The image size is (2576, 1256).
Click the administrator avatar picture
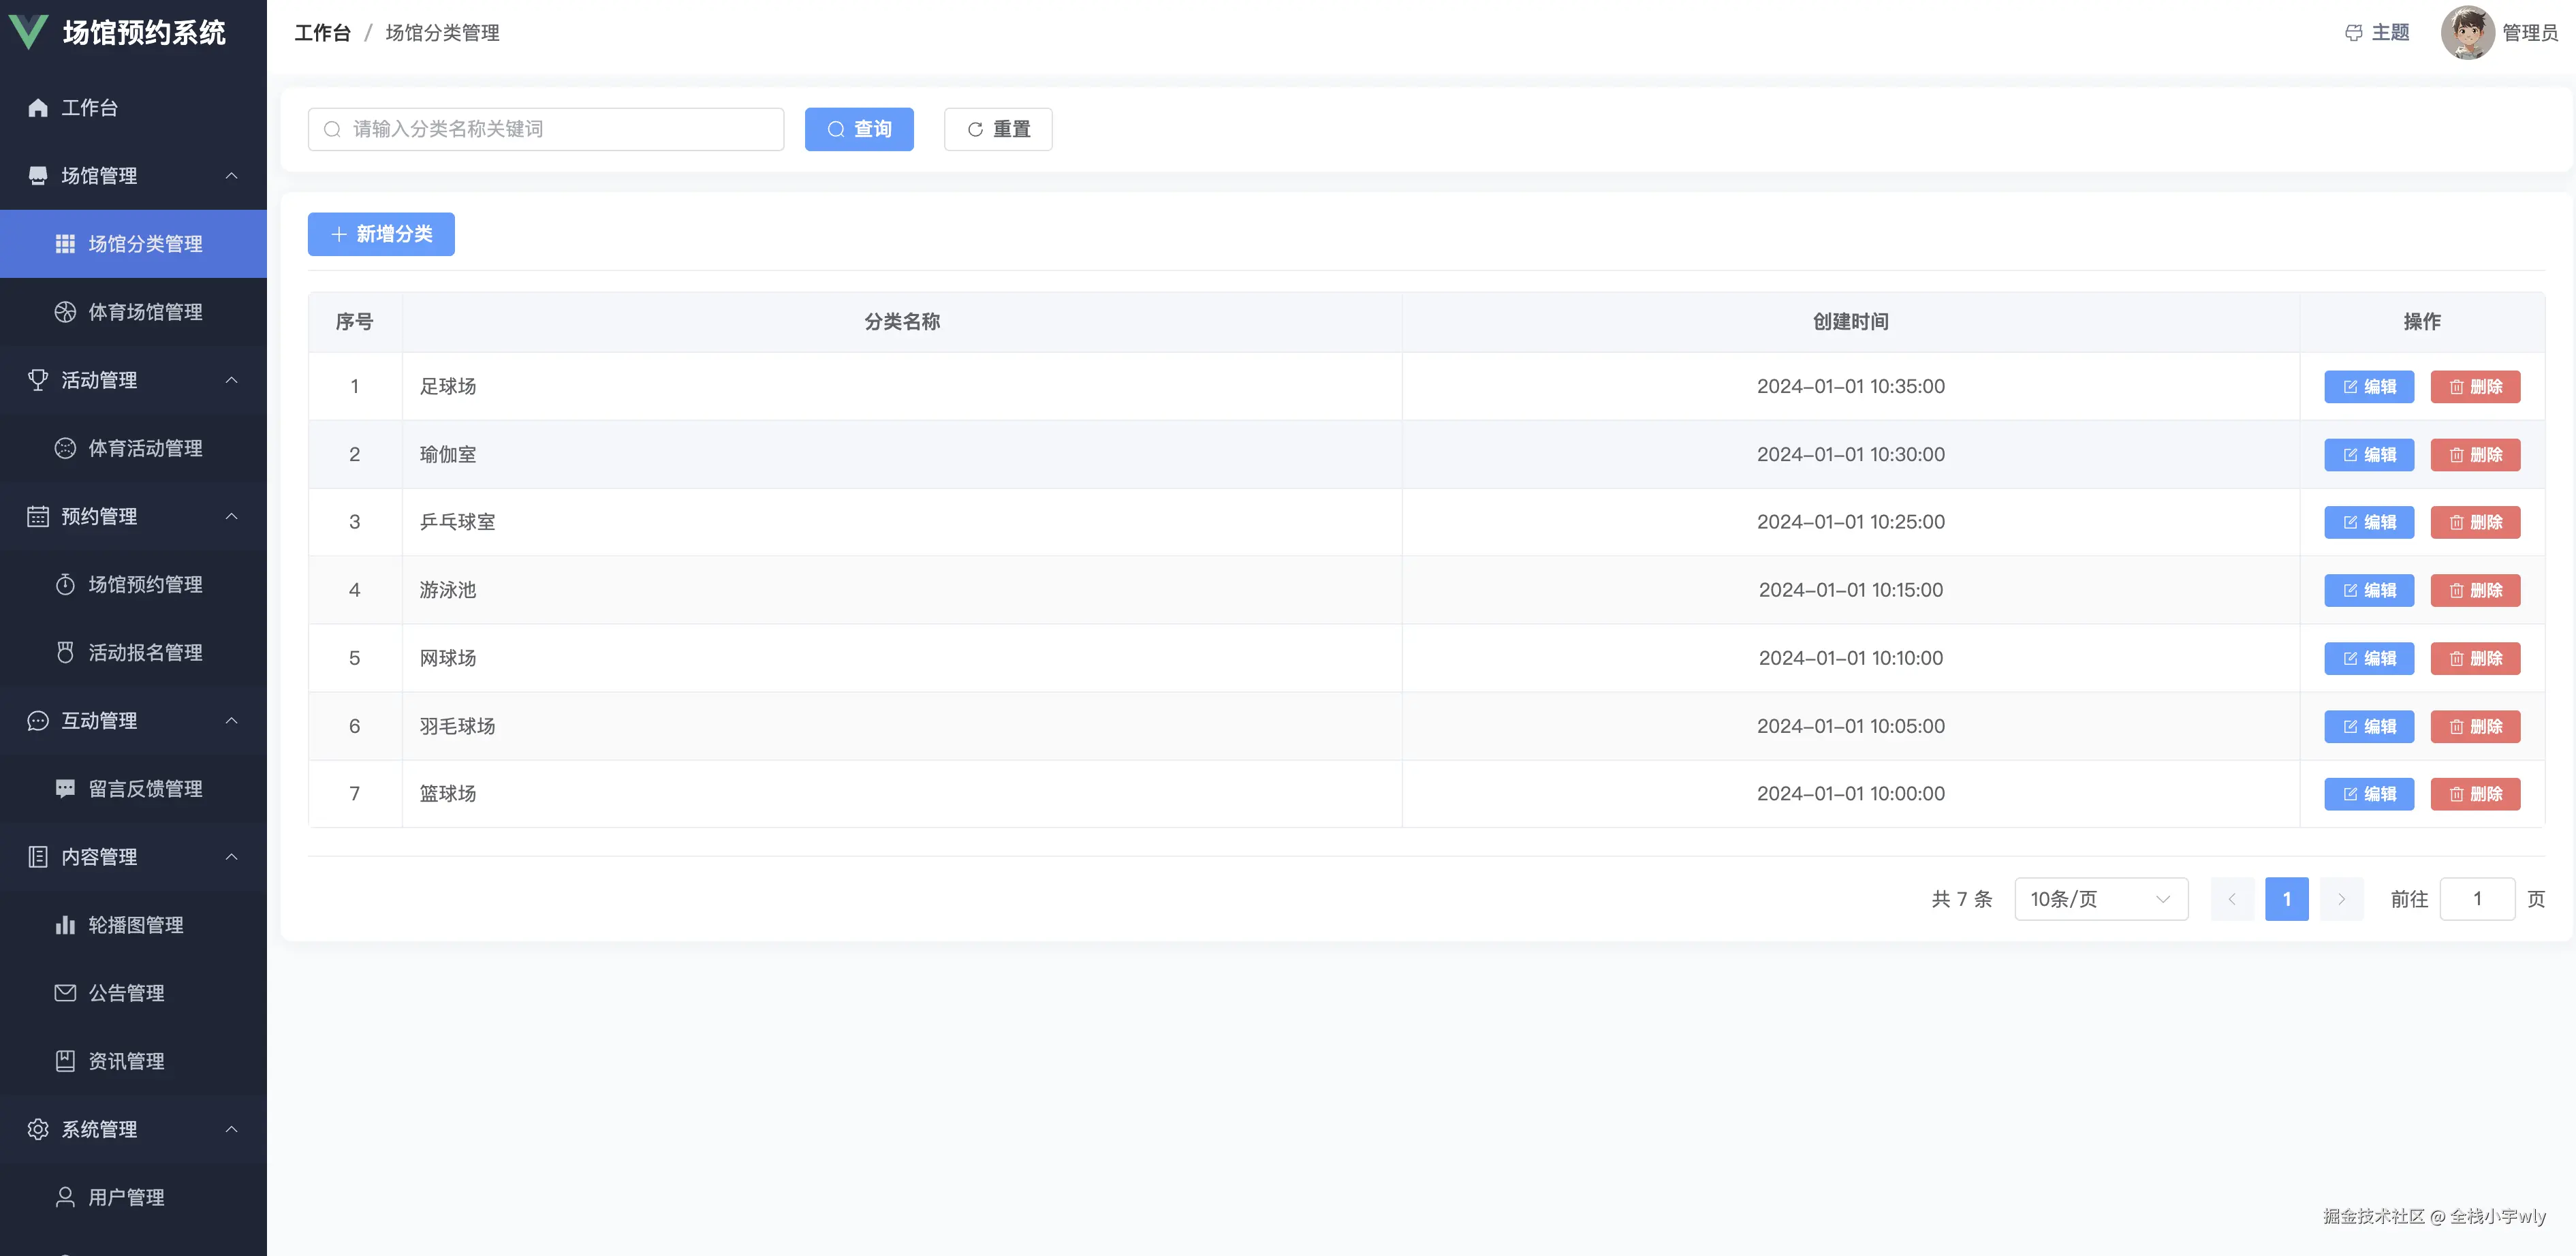click(2466, 33)
